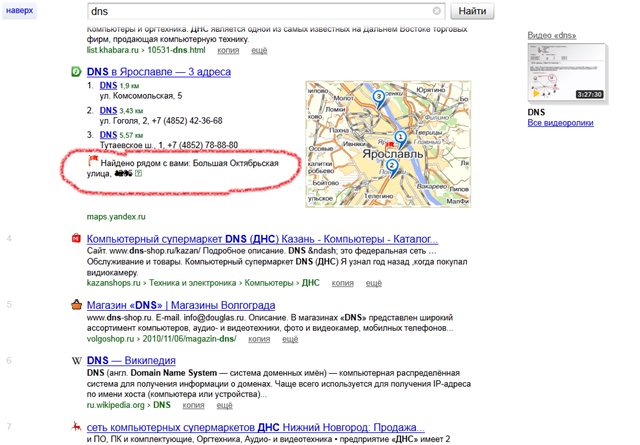Image resolution: width=640 pixels, height=445 pixels.
Task: Open 'Компьютерный супермаркет DNS (ДНС) Казань' result
Action: pos(262,239)
